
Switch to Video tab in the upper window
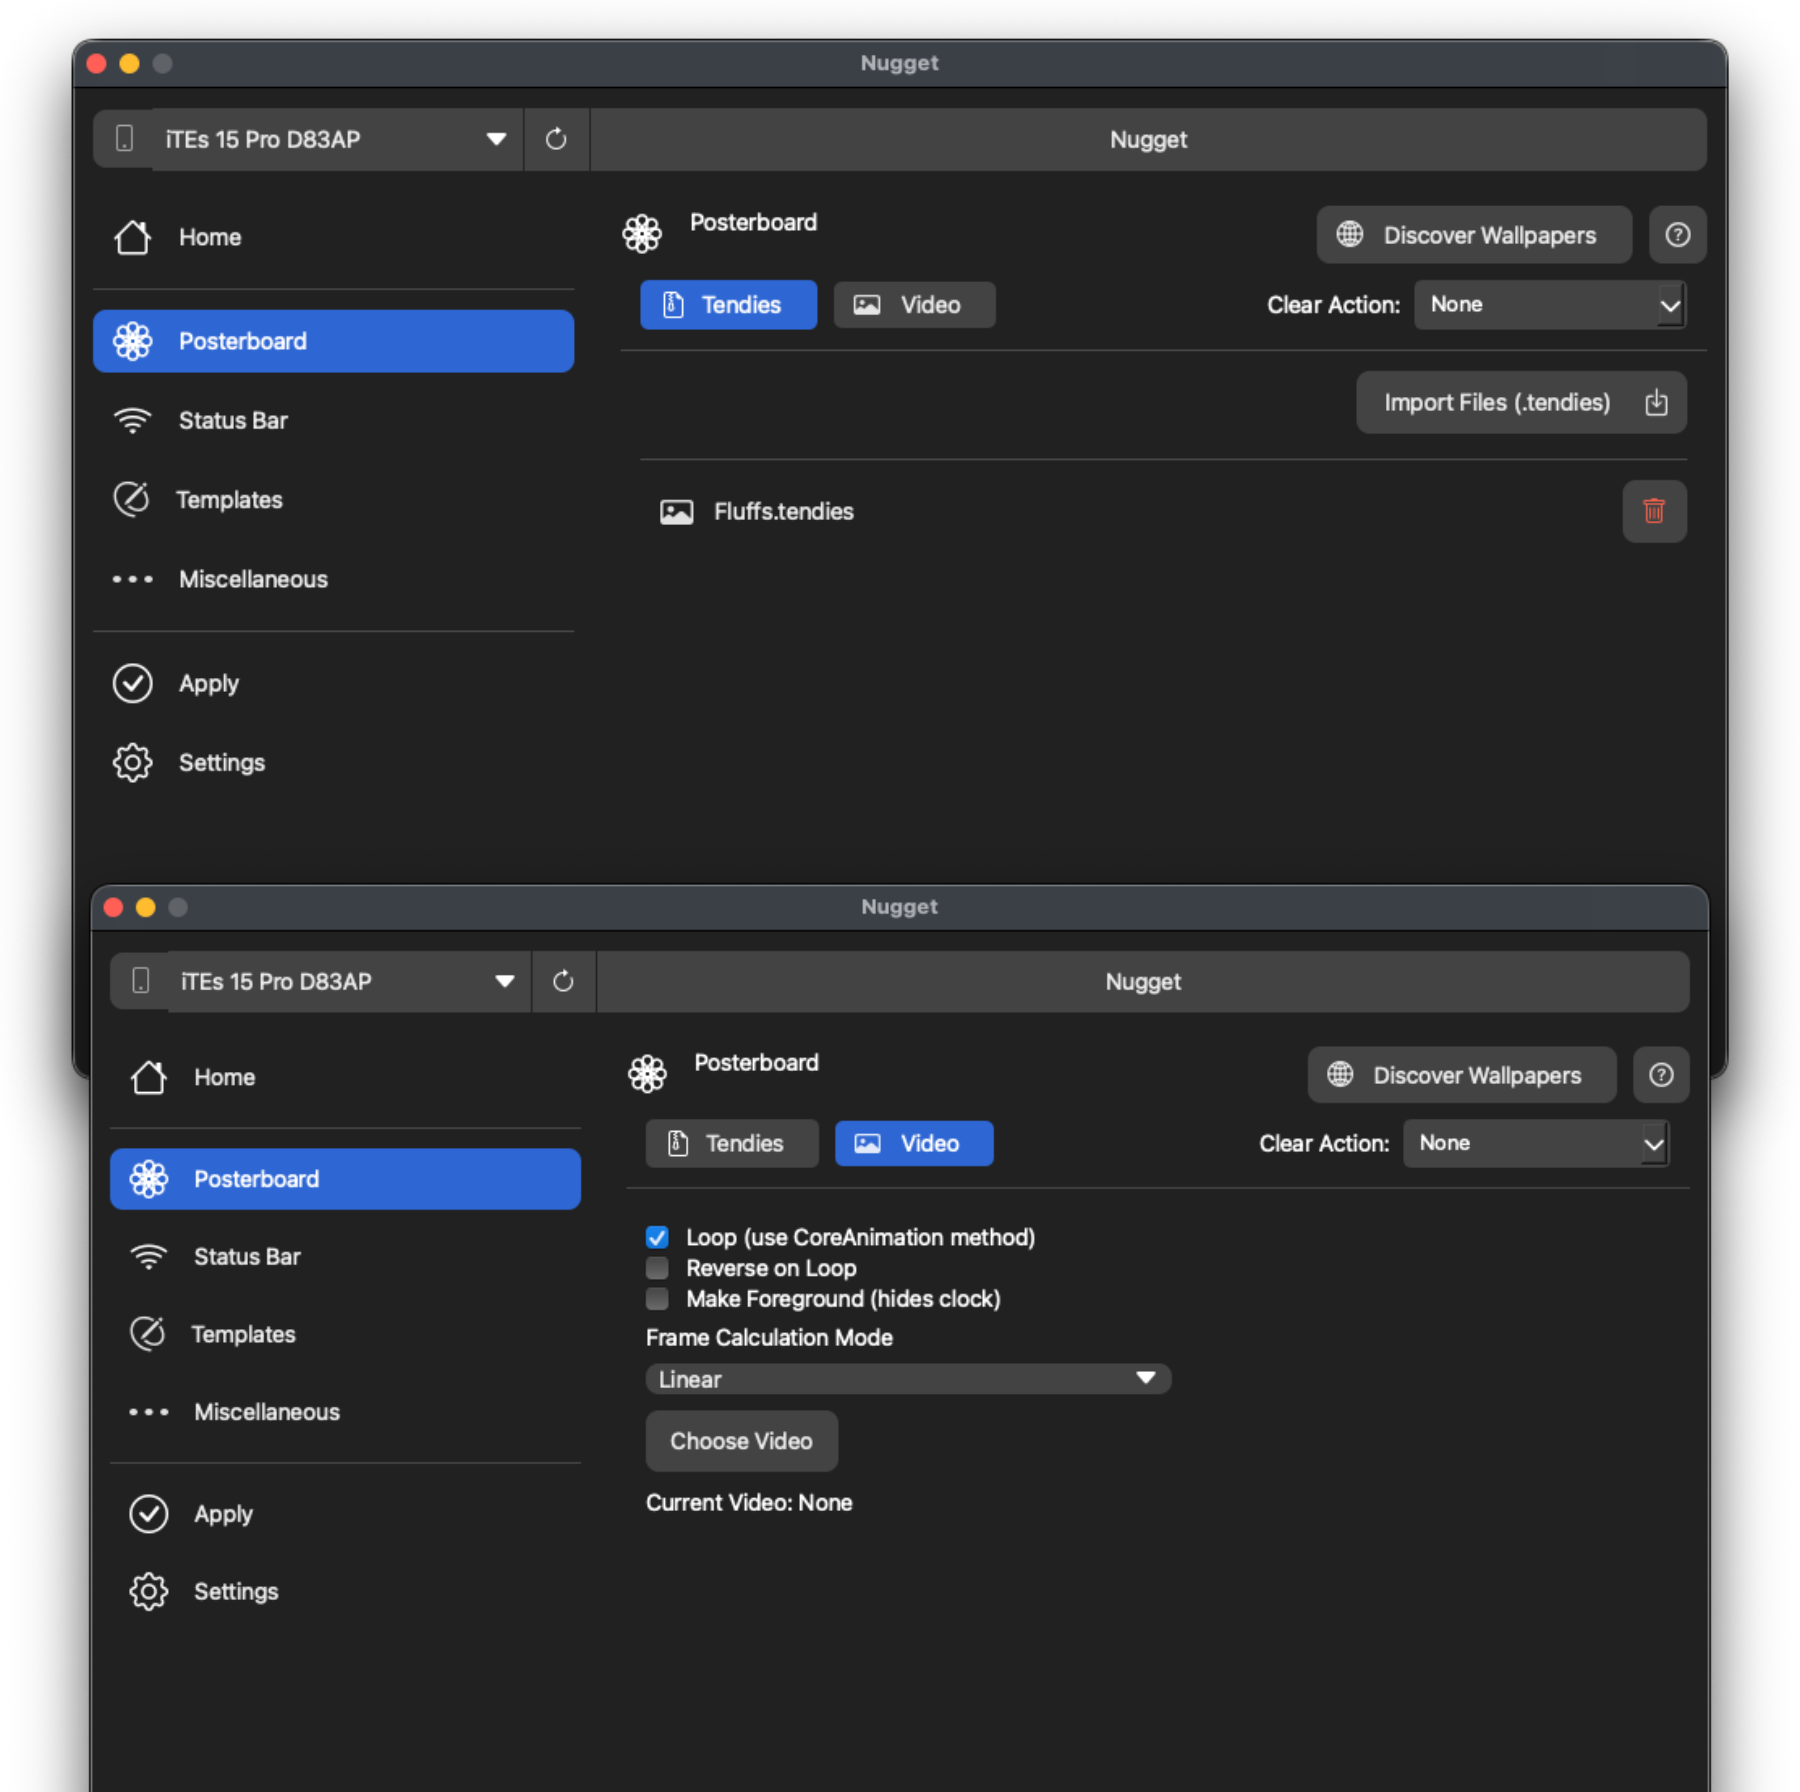[913, 305]
